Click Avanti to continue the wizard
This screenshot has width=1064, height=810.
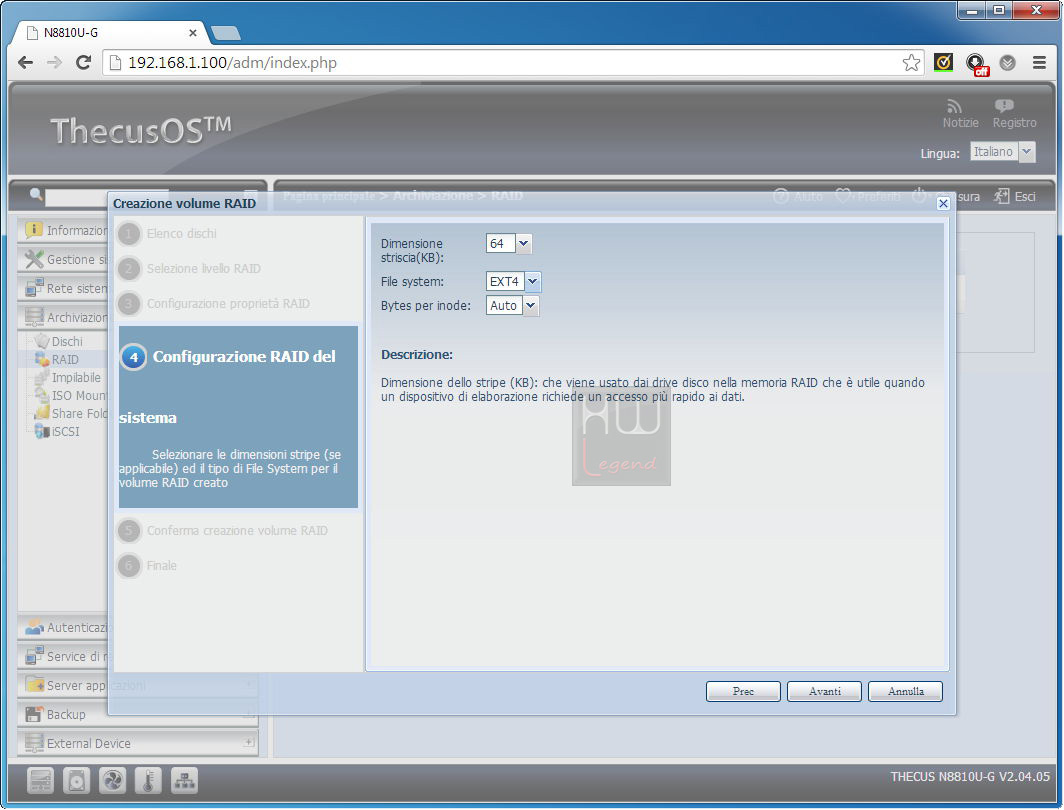point(824,691)
